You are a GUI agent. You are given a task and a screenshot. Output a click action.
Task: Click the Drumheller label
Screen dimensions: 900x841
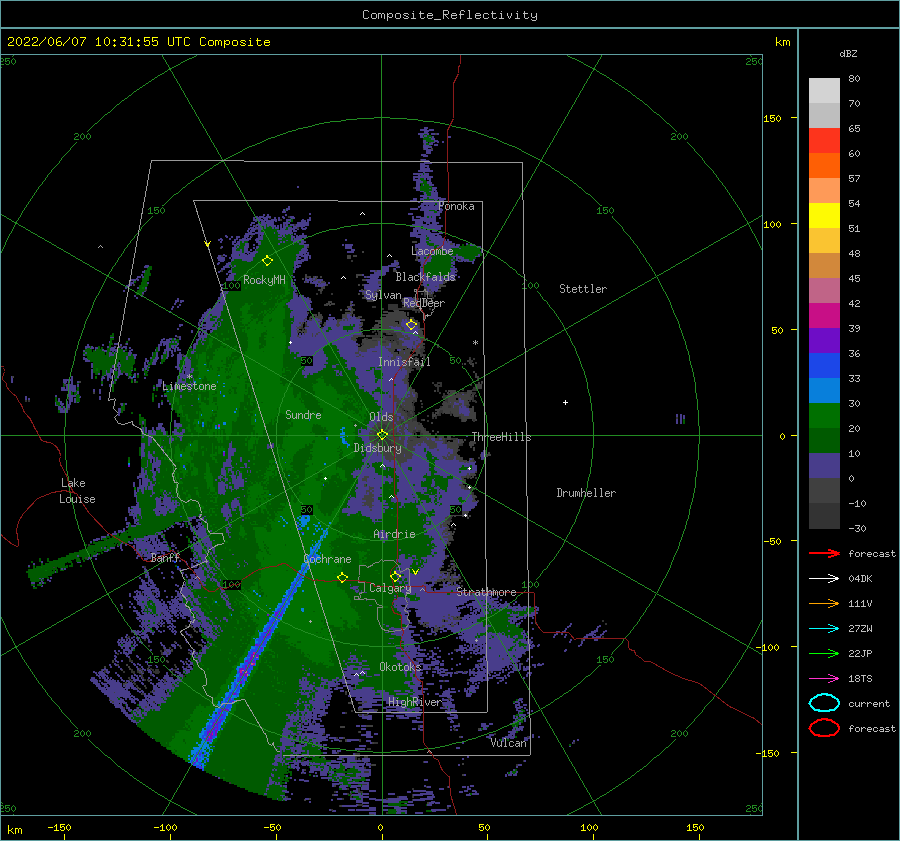(586, 493)
